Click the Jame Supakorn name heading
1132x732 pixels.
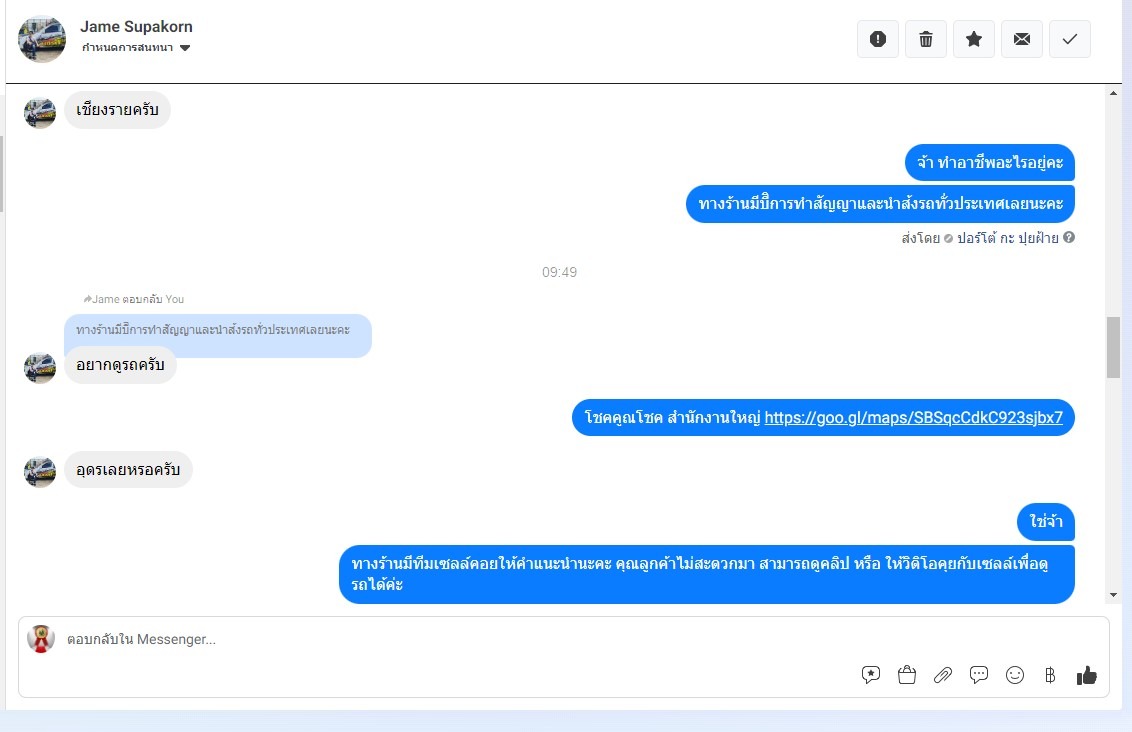point(136,27)
